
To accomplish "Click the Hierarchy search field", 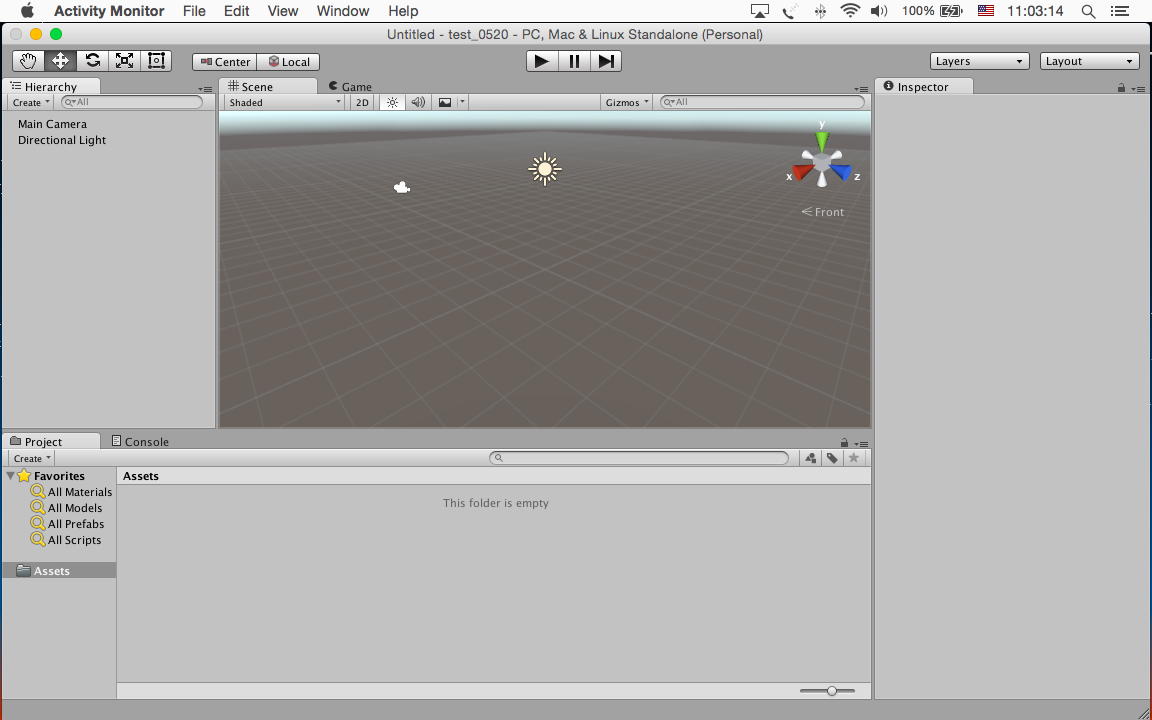I will (x=132, y=102).
